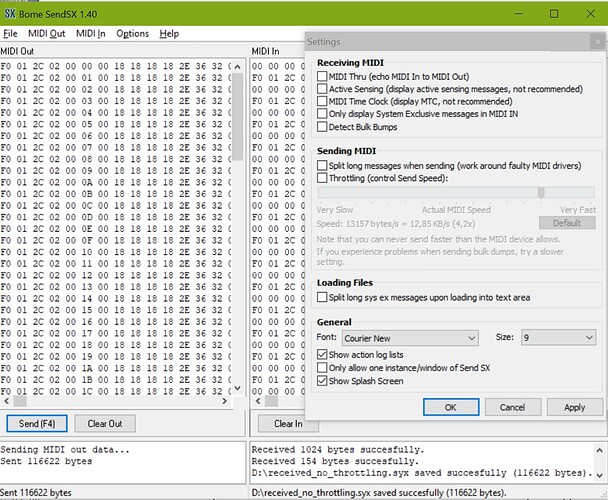Click the MIDI Out hex row containing 14
This screenshot has width=608, height=500.
[x=116, y=299]
